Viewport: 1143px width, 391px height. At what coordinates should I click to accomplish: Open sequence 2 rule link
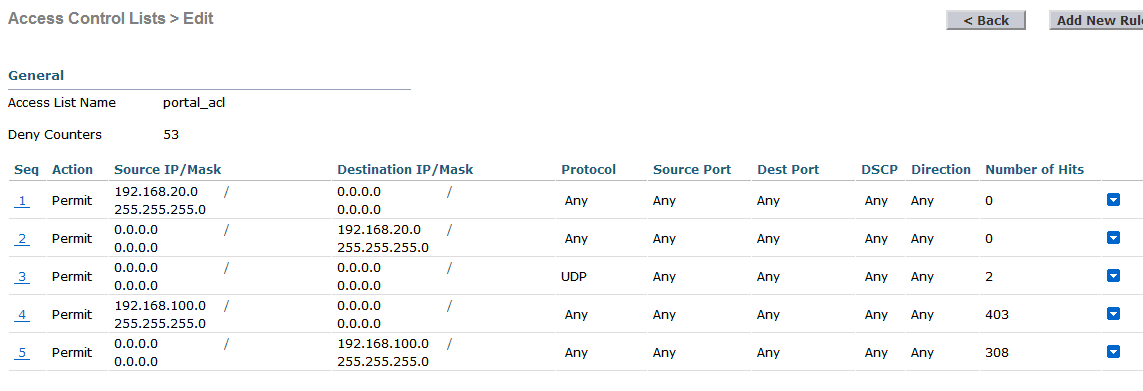coord(22,239)
